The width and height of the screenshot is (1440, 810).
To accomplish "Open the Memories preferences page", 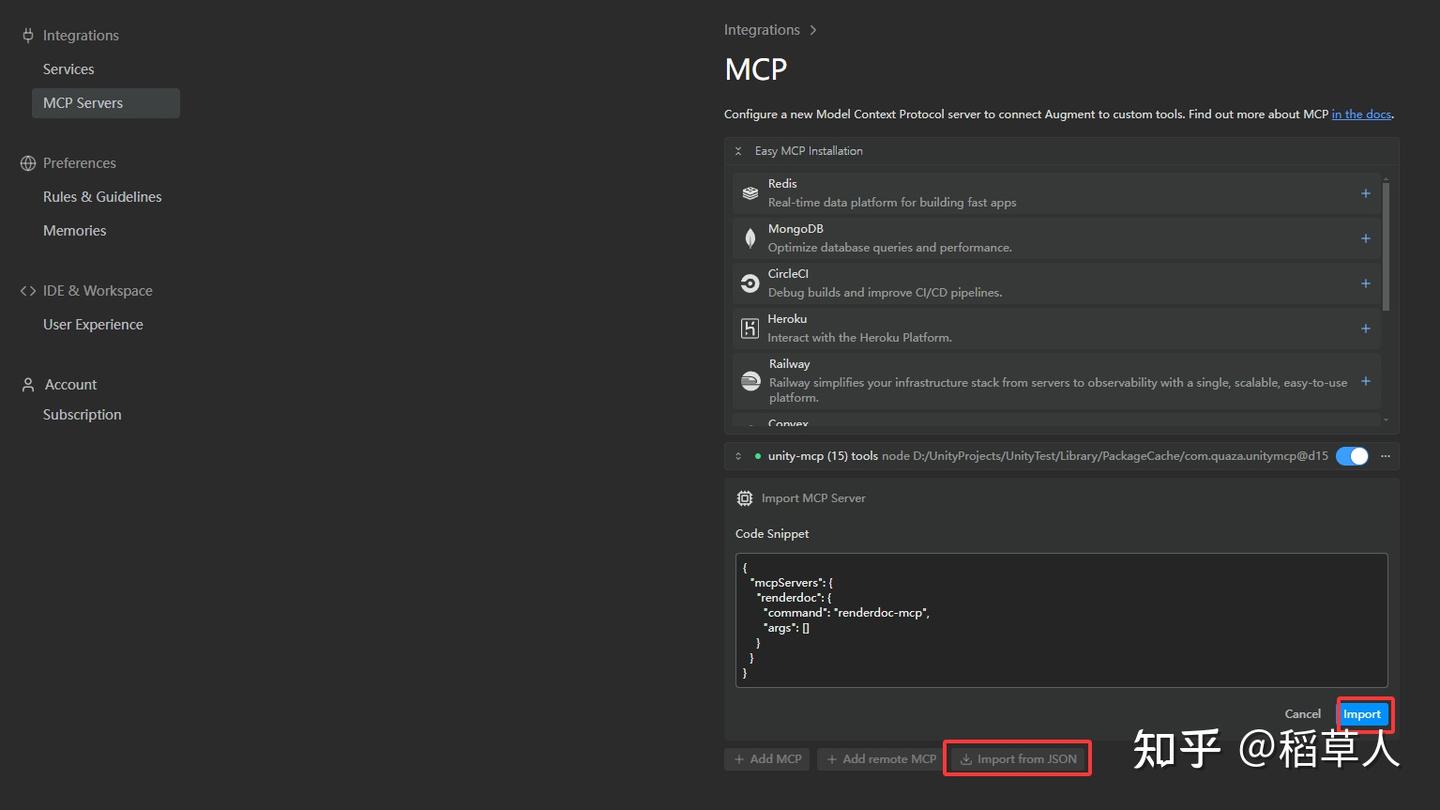I will [74, 231].
